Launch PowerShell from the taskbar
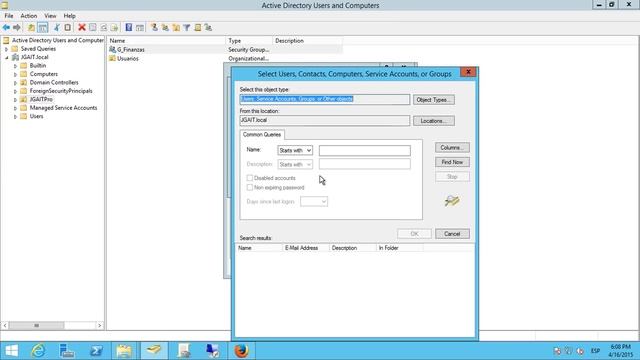 click(x=96, y=351)
